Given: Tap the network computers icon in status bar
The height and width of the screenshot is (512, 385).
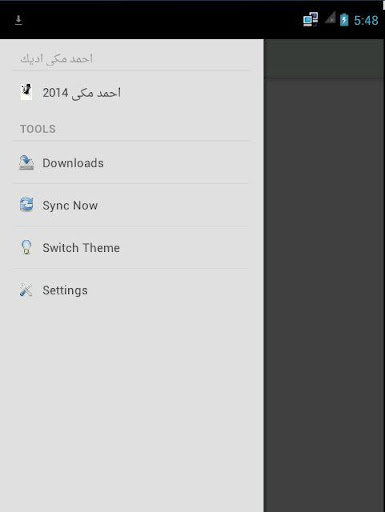Looking at the screenshot, I should (x=310, y=19).
